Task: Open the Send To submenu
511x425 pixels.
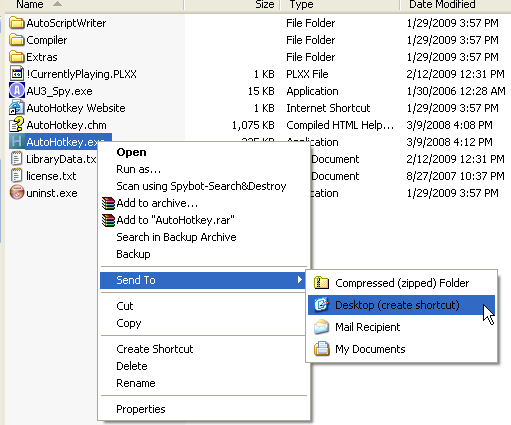Action: (x=203, y=280)
